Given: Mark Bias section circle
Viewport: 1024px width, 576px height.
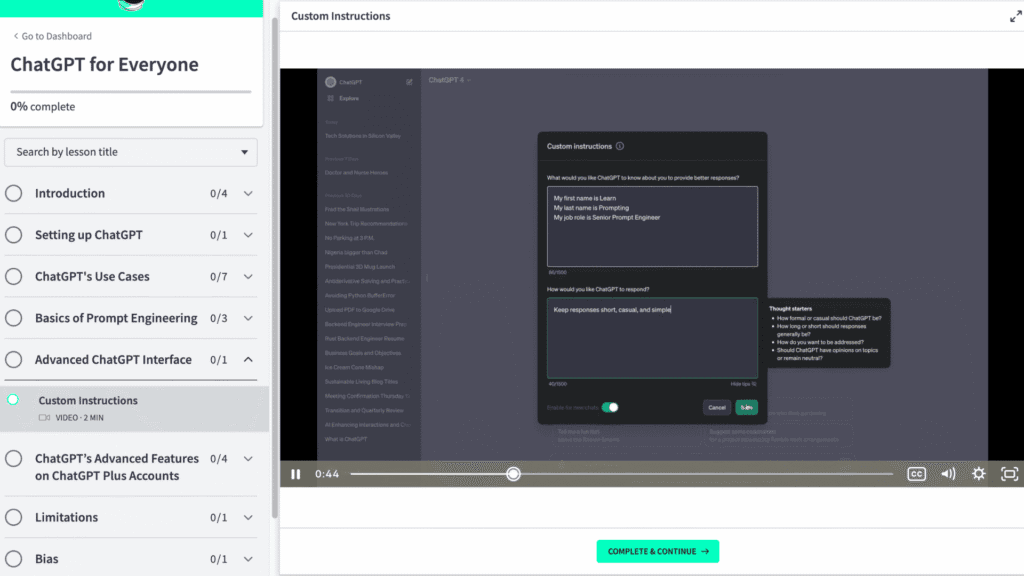Looking at the screenshot, I should [14, 559].
